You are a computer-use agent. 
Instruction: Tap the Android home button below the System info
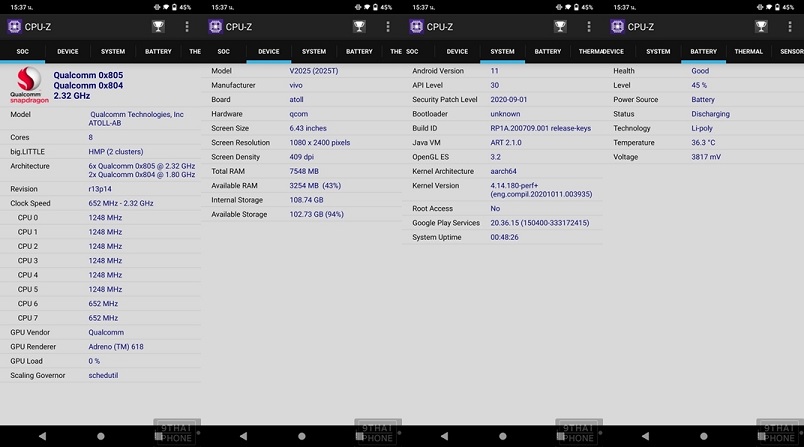click(x=502, y=436)
